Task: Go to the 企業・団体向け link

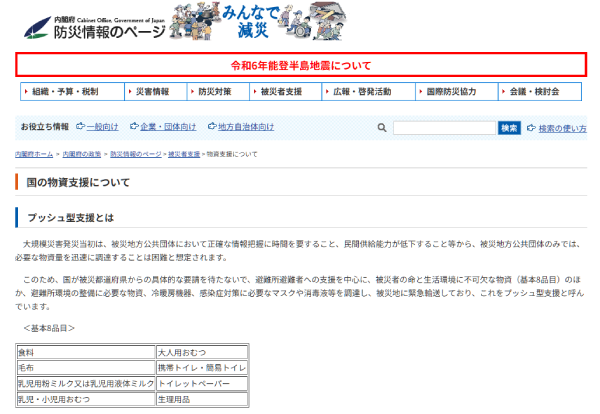Action: click(x=166, y=128)
